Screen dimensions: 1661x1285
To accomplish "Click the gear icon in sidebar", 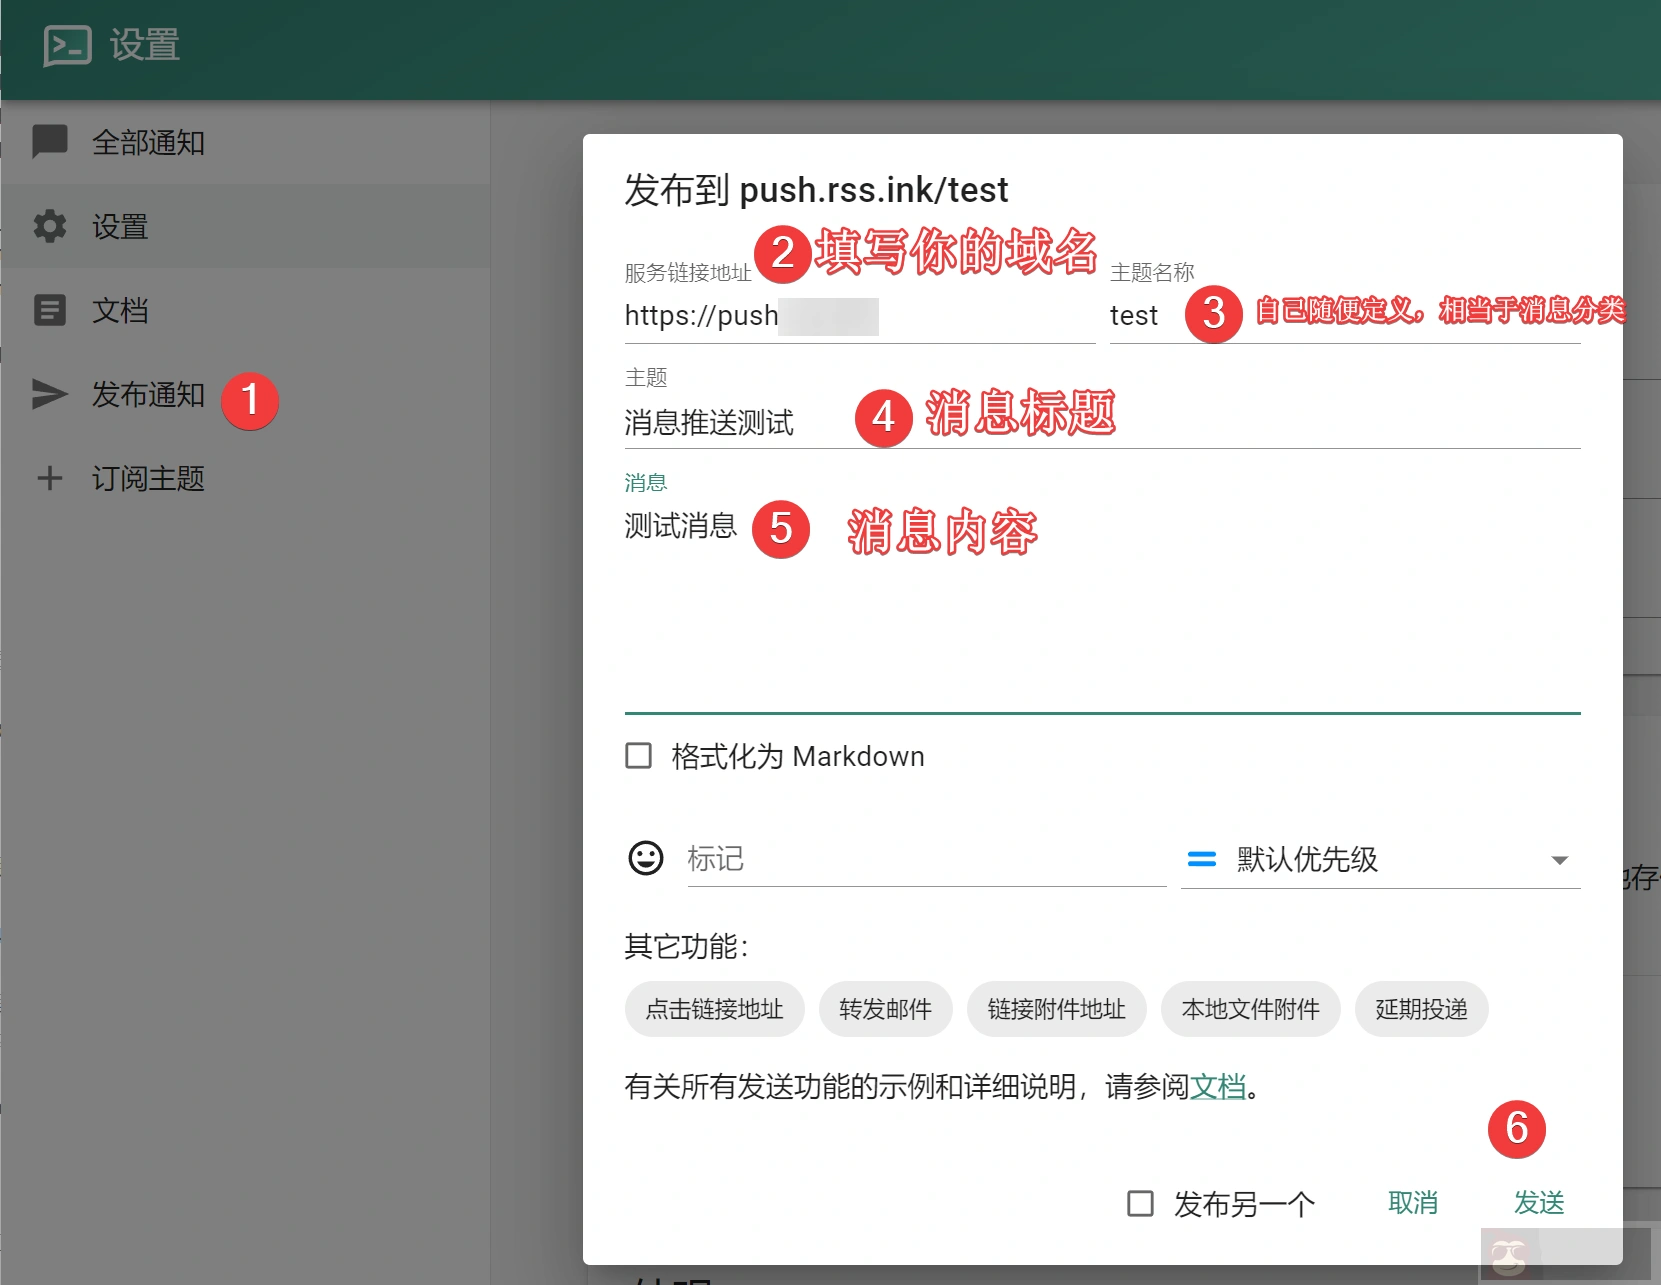I will coord(50,227).
